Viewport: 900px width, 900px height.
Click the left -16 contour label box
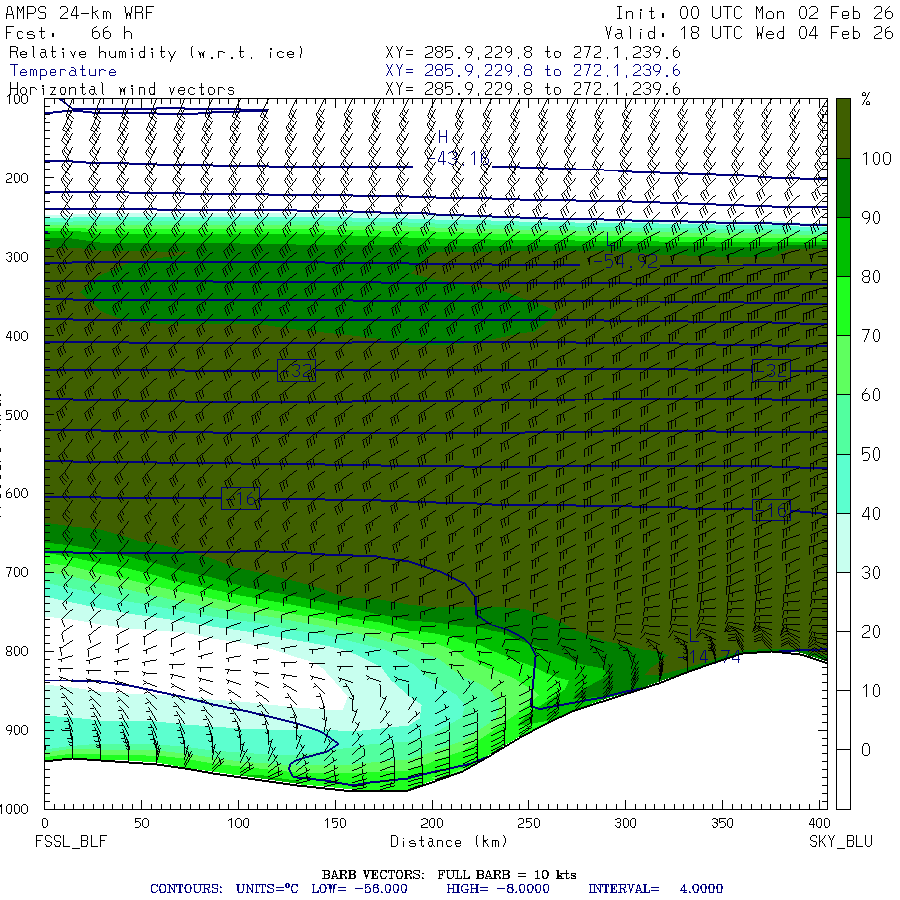240,498
